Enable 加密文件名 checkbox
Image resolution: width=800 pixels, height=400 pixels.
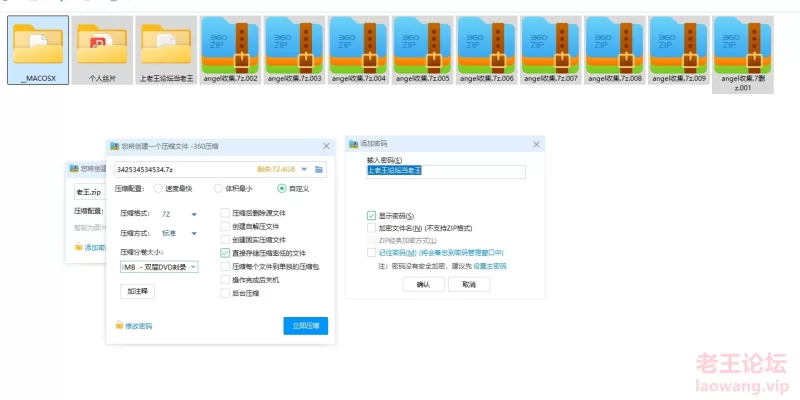click(371, 228)
